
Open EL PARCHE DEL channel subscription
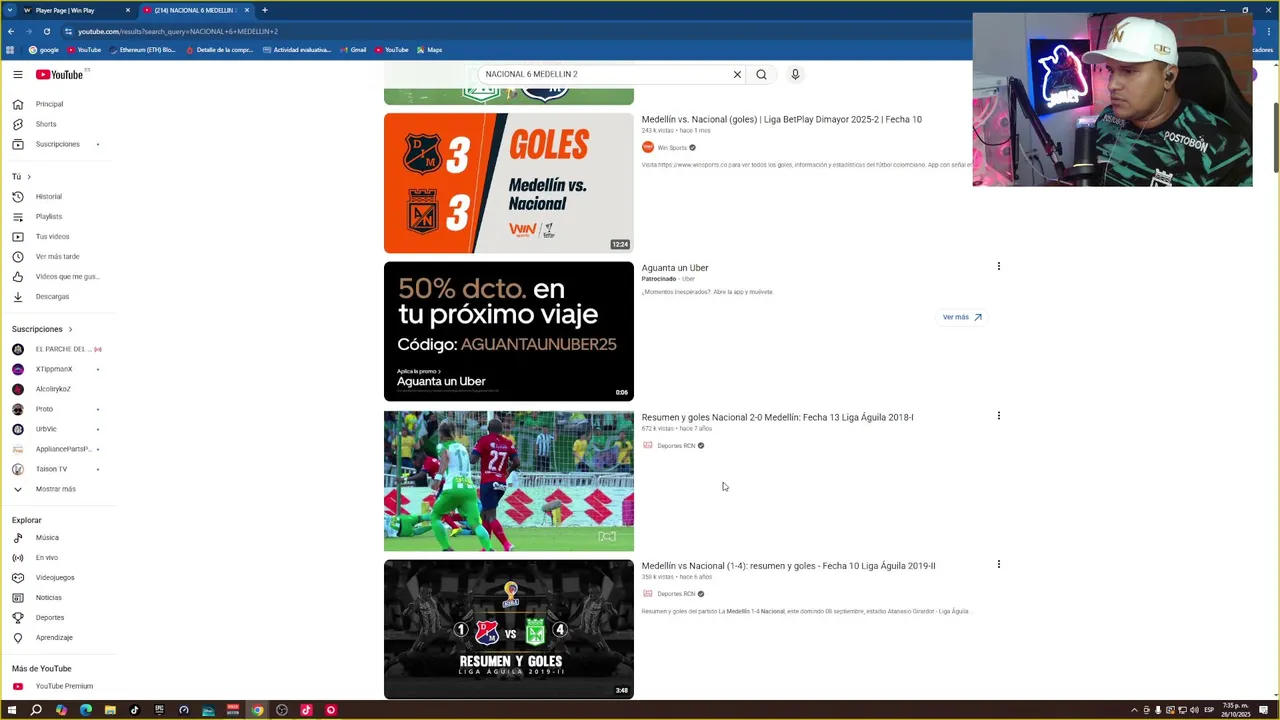point(57,349)
